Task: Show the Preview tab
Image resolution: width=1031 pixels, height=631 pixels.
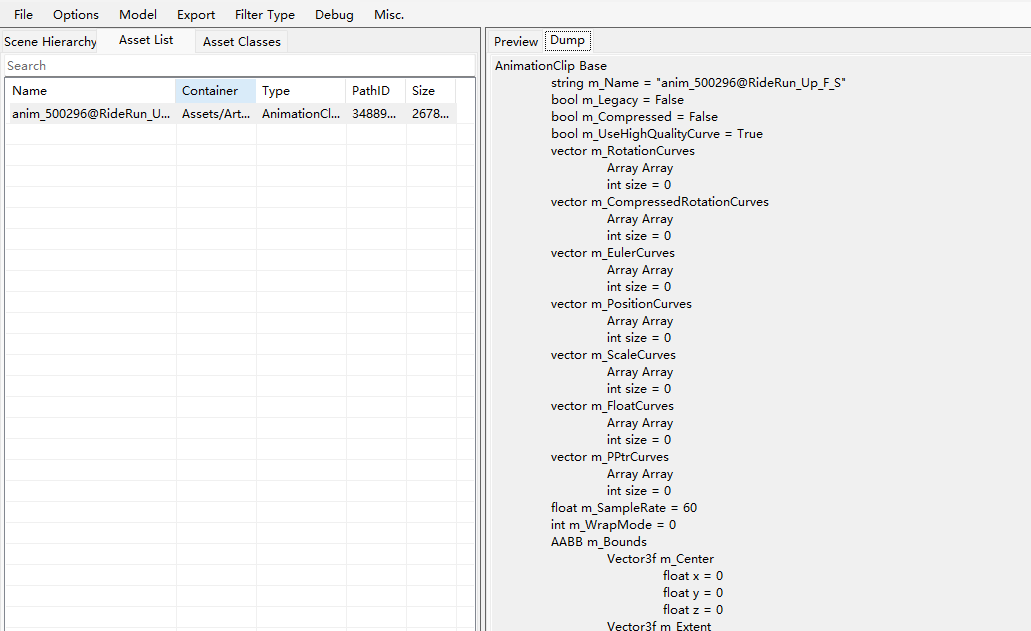Action: pos(516,41)
